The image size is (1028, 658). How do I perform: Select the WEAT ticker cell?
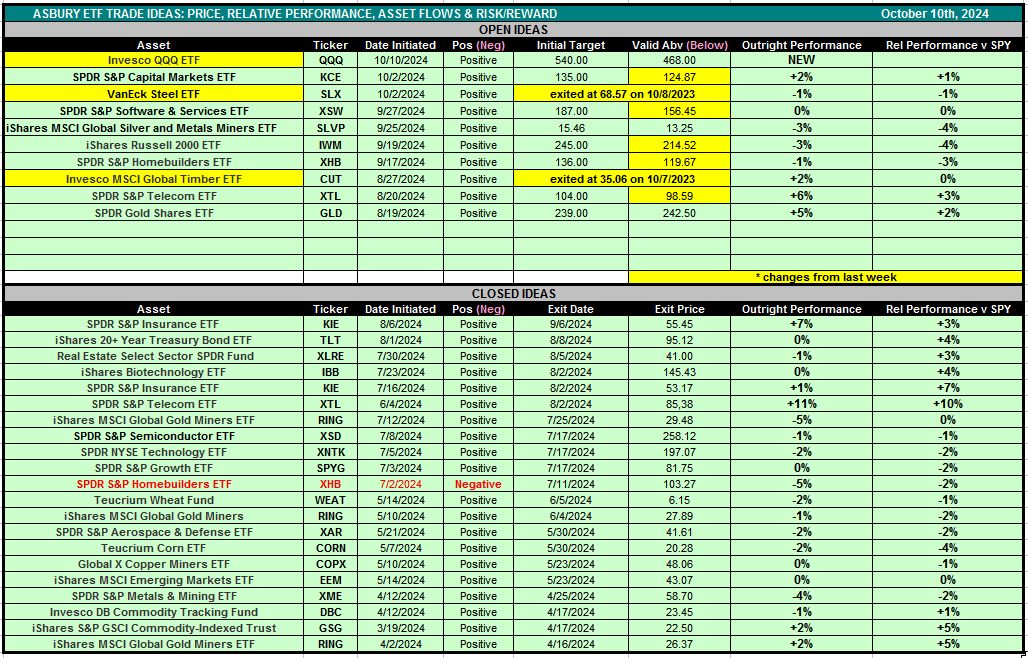point(330,500)
